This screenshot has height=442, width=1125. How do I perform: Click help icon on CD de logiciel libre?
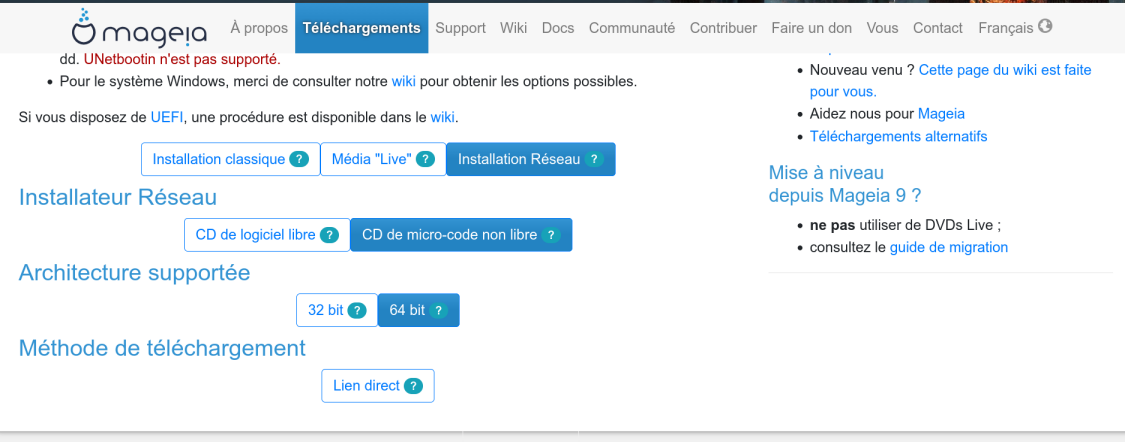pos(329,235)
